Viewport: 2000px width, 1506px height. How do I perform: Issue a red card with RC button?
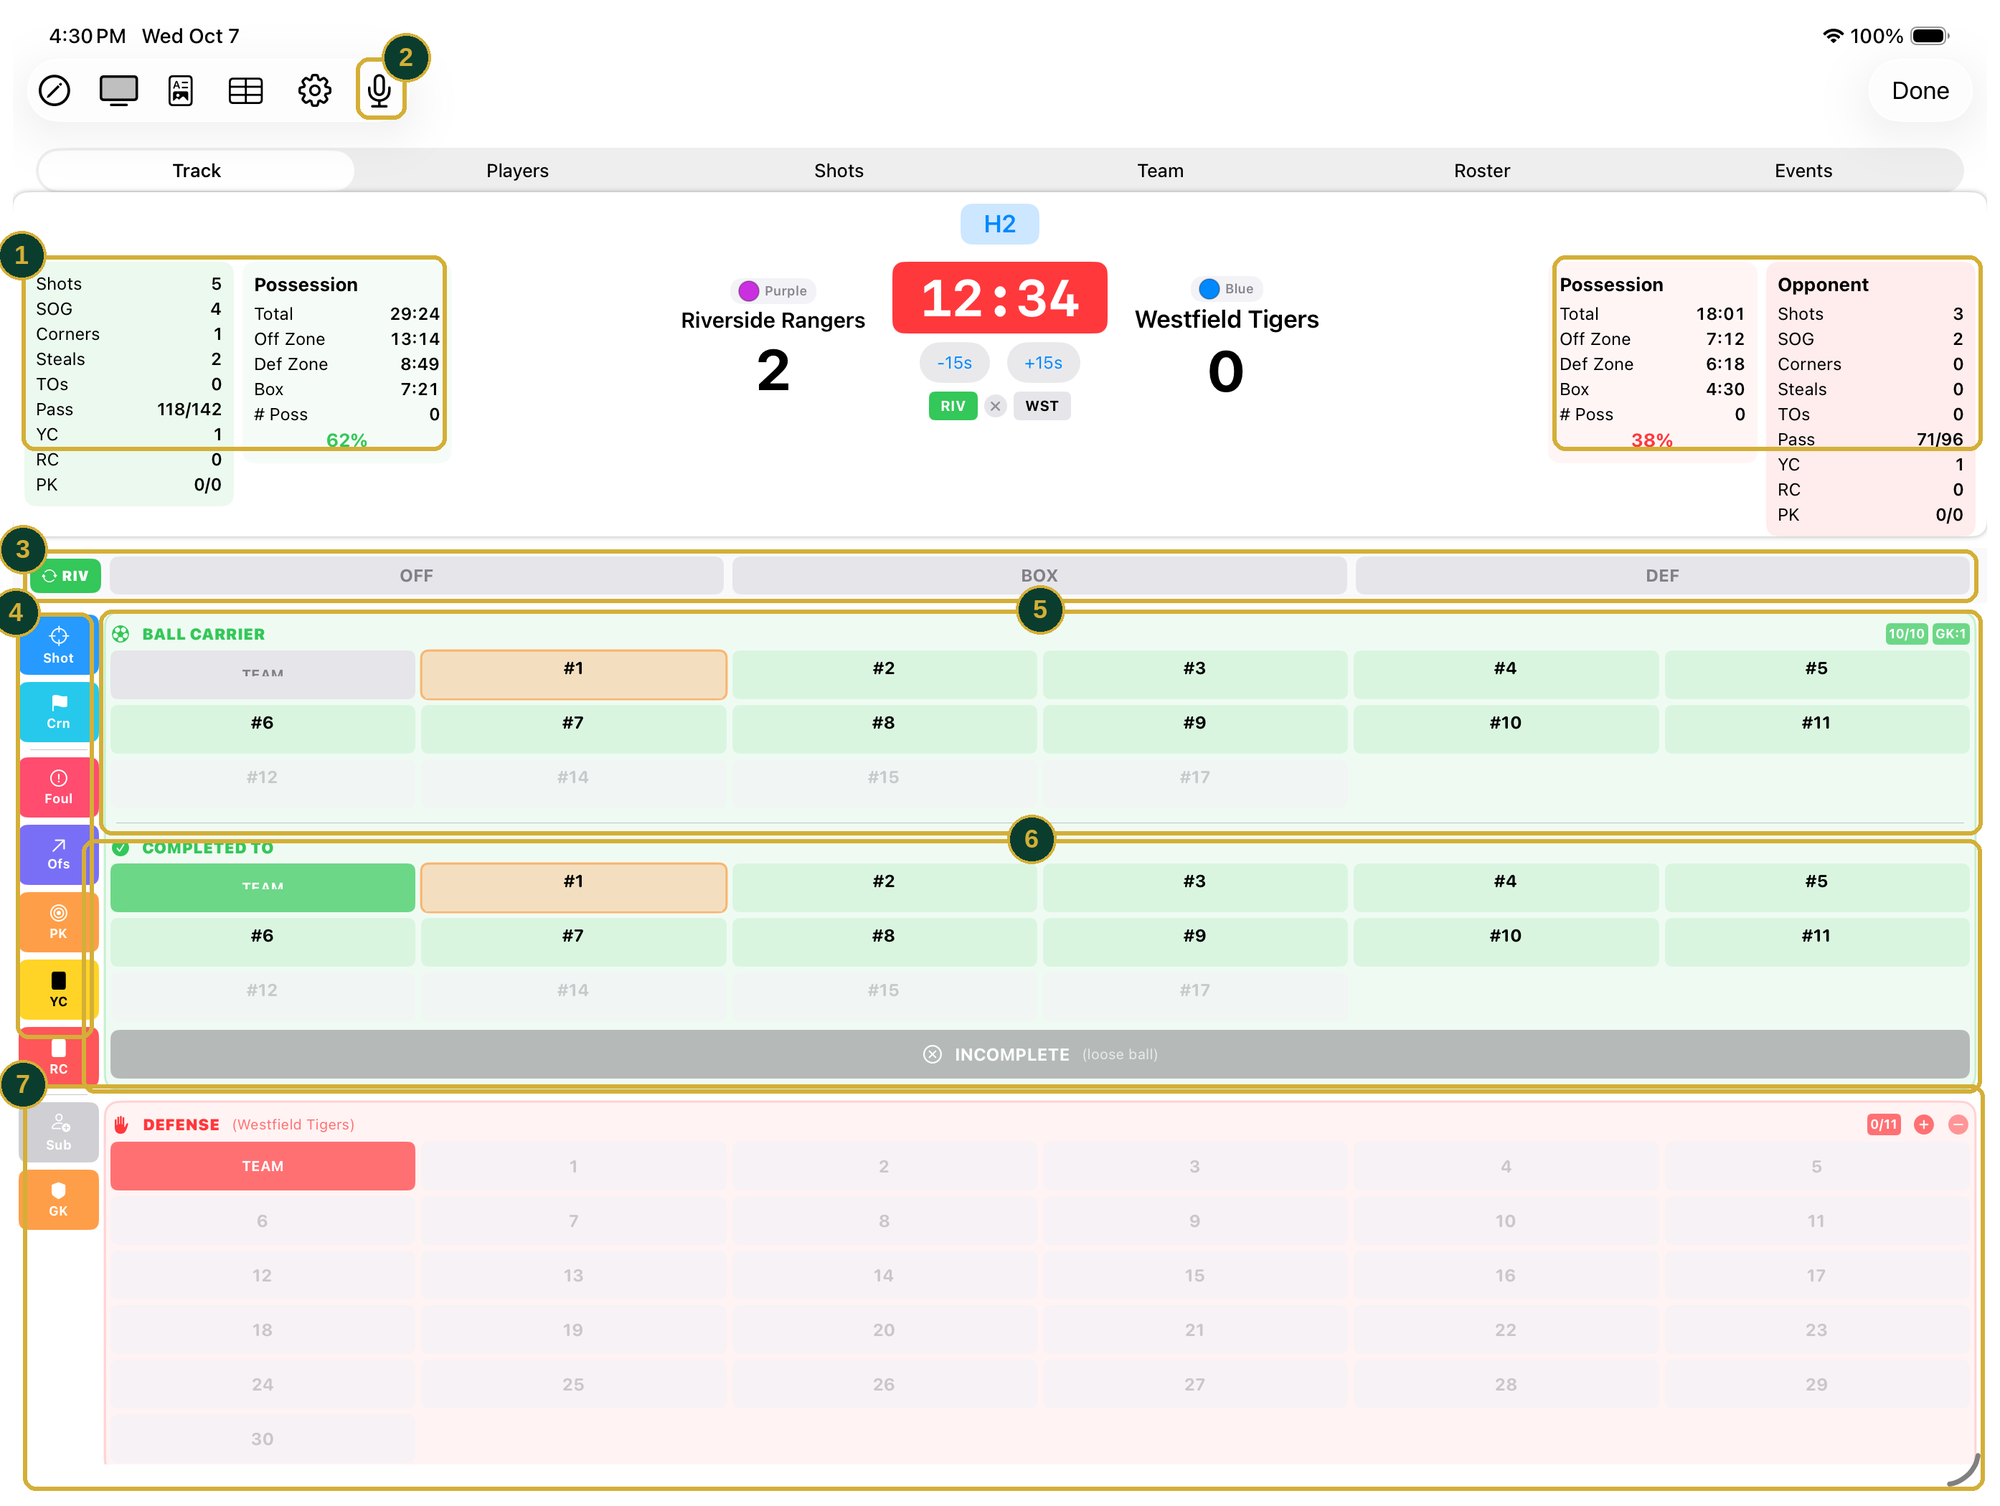click(58, 1057)
